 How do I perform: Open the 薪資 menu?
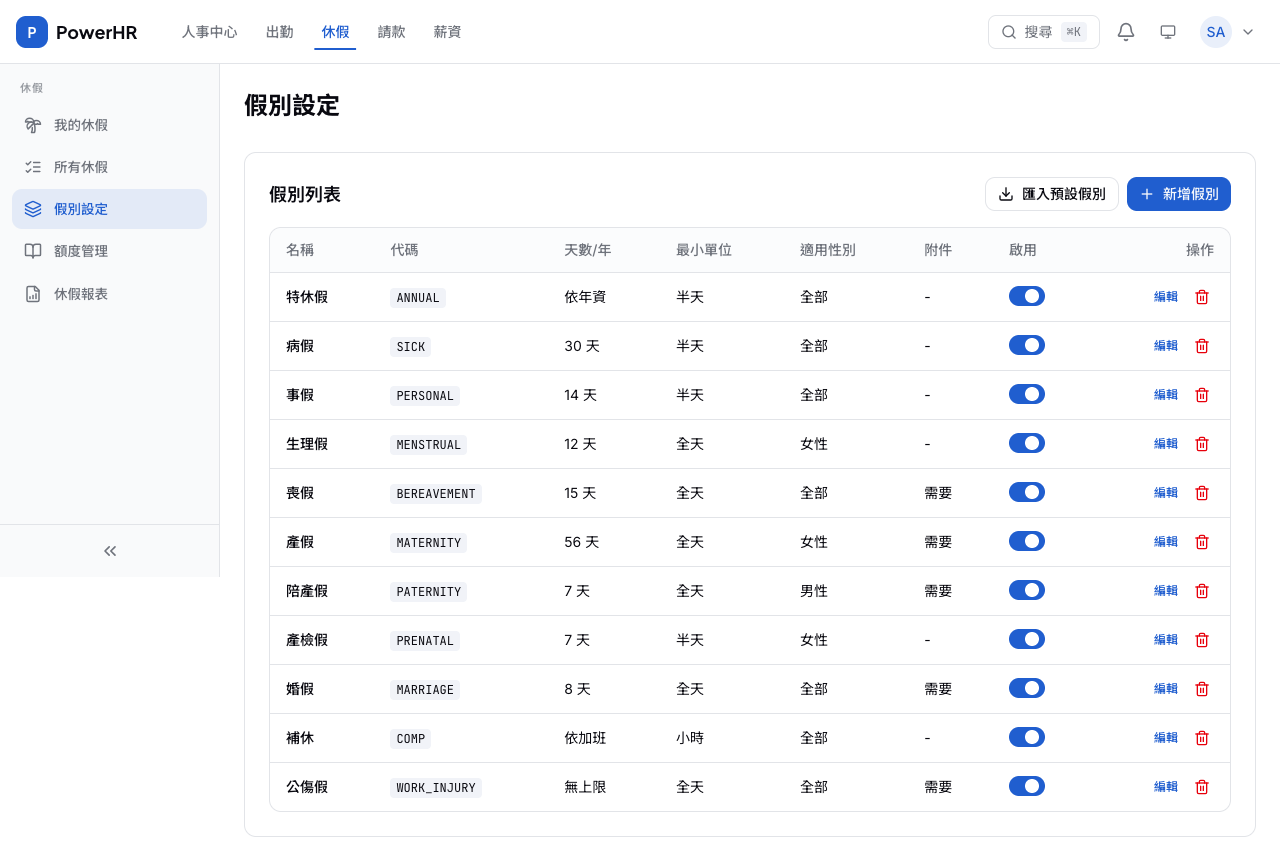(447, 31)
